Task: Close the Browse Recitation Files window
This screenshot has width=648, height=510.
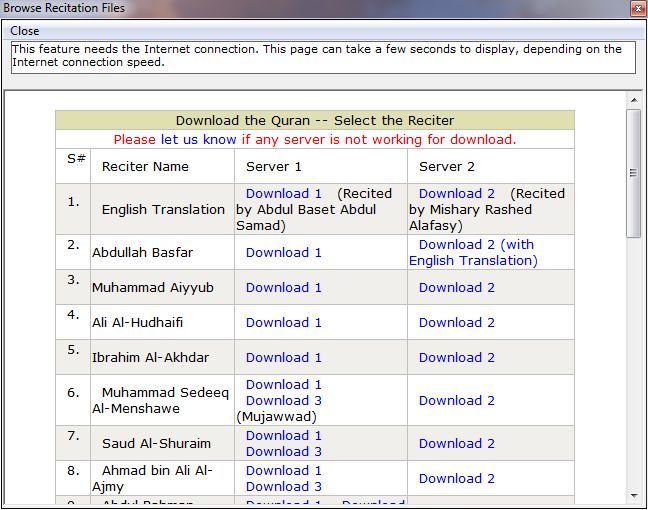Action: (638, 8)
